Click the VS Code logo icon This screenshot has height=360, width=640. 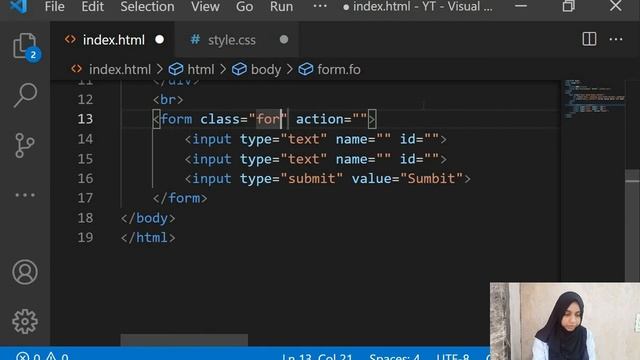click(18, 6)
